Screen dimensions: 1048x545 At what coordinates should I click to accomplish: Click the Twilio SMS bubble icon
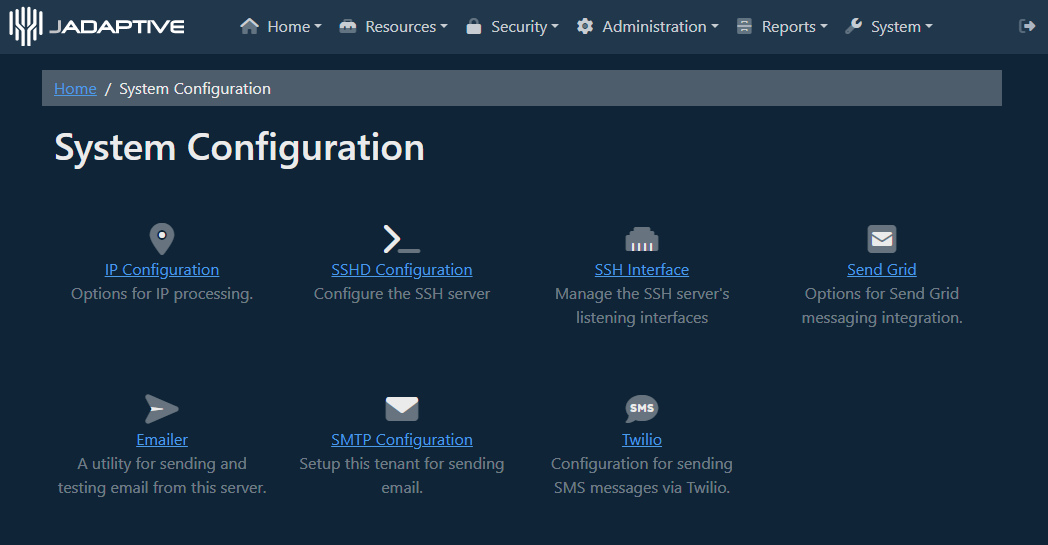tap(642, 409)
